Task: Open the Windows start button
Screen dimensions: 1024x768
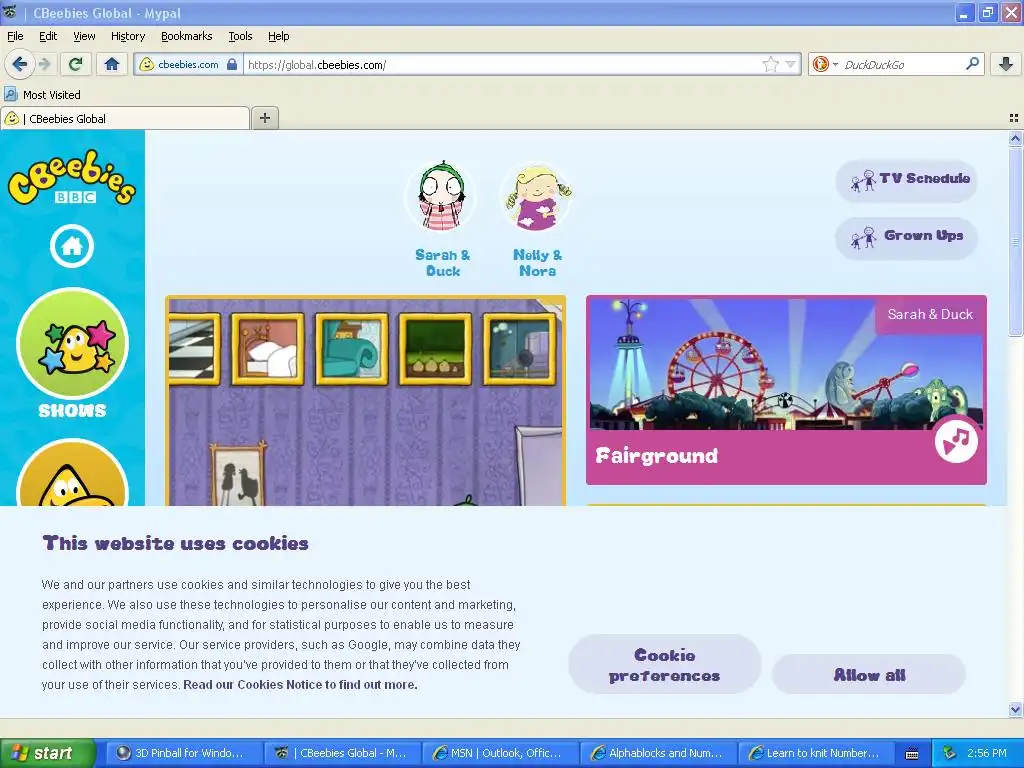Action: [x=47, y=753]
